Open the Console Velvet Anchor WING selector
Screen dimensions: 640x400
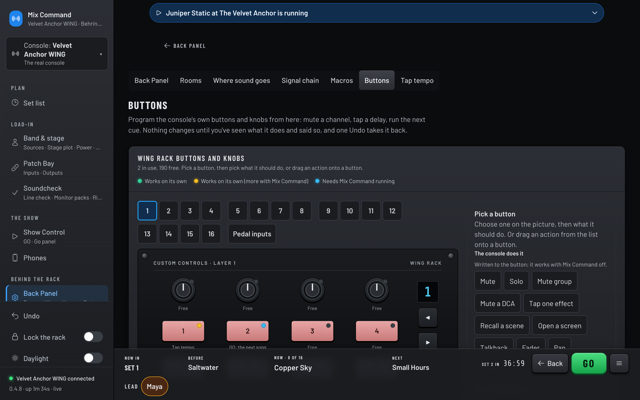point(57,54)
